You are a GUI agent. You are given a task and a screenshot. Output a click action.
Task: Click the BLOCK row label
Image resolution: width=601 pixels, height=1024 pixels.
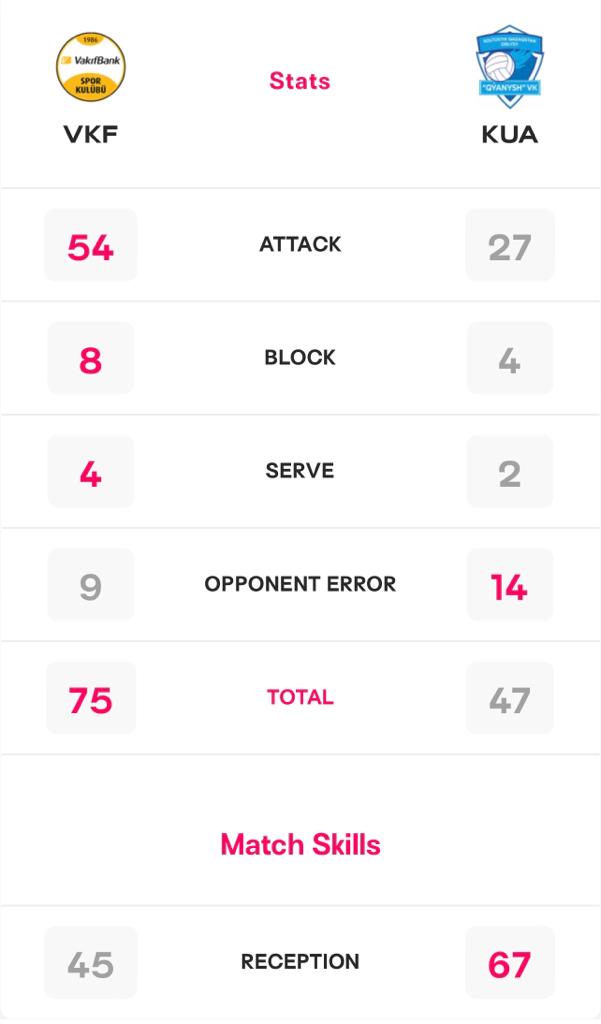tap(300, 357)
